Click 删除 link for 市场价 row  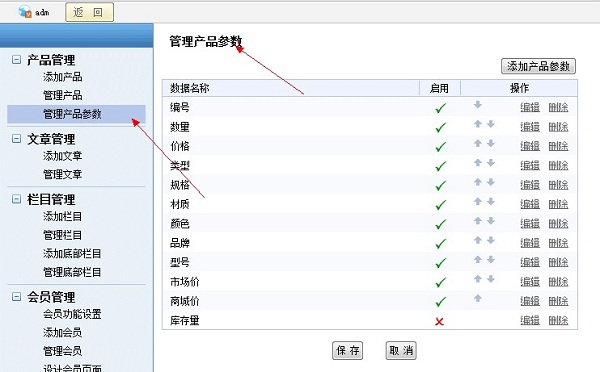click(558, 282)
